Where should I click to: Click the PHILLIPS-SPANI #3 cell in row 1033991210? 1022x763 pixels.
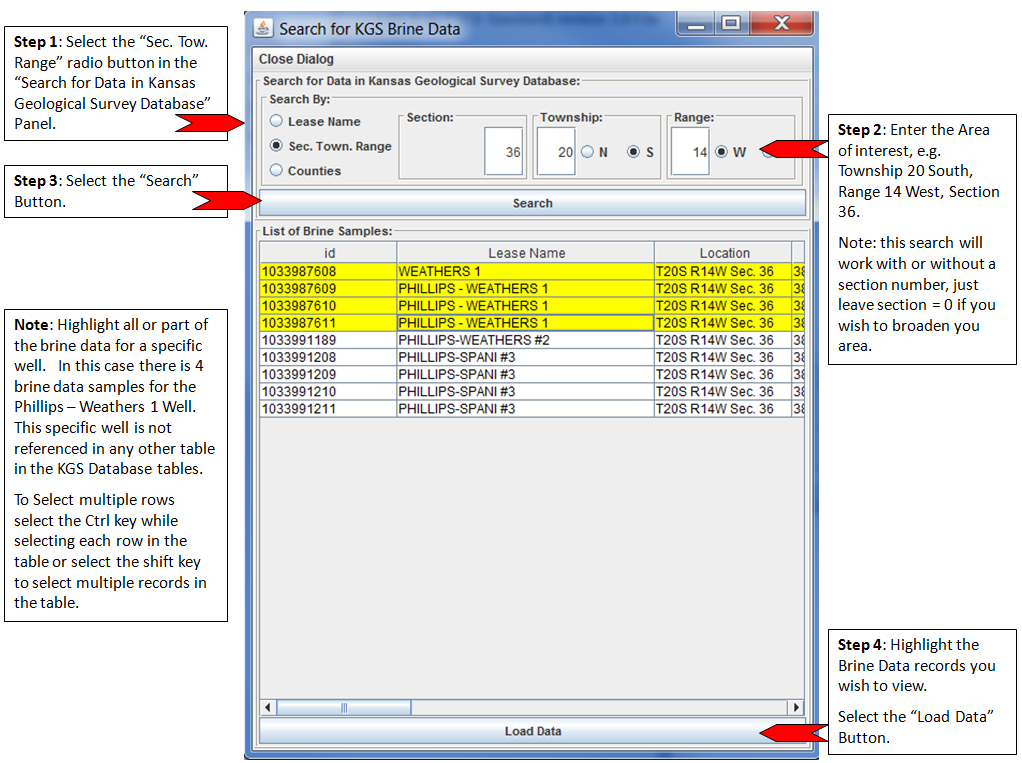(x=525, y=392)
